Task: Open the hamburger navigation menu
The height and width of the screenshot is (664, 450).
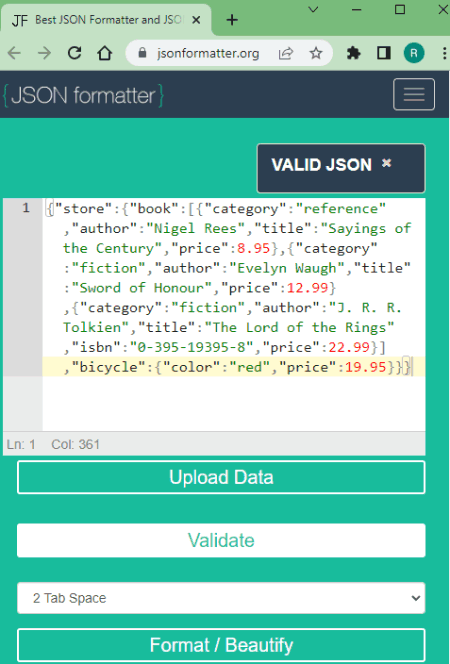Action: (x=414, y=94)
